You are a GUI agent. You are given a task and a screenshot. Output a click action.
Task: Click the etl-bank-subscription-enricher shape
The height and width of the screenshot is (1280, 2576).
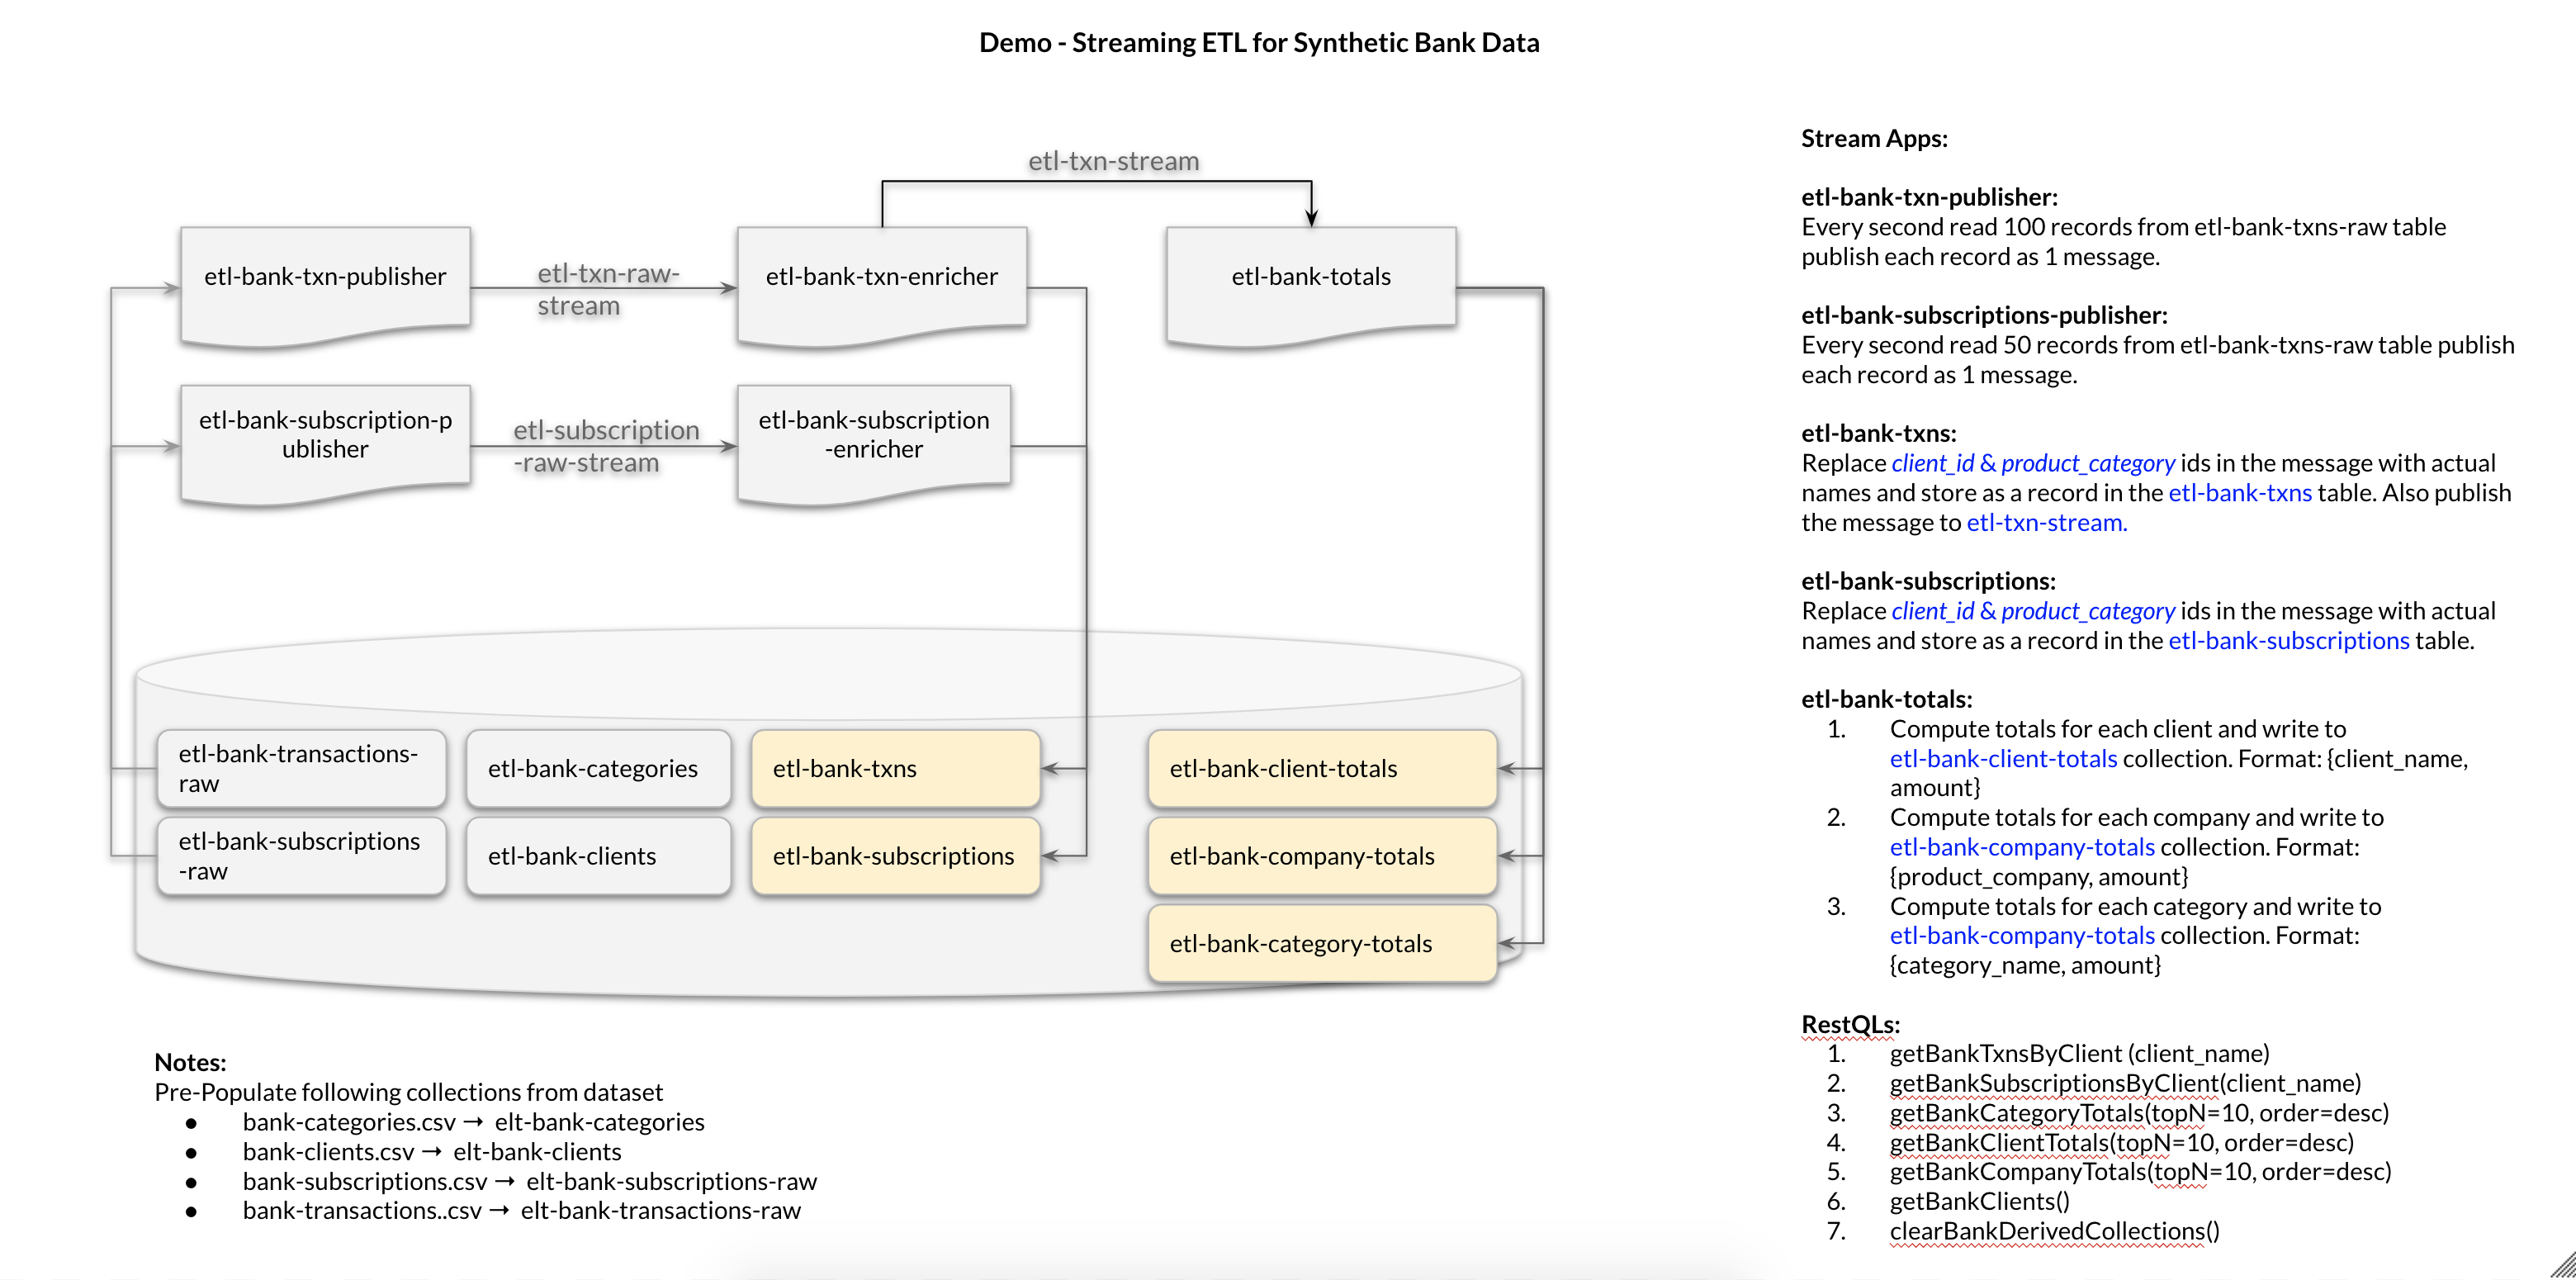point(873,435)
